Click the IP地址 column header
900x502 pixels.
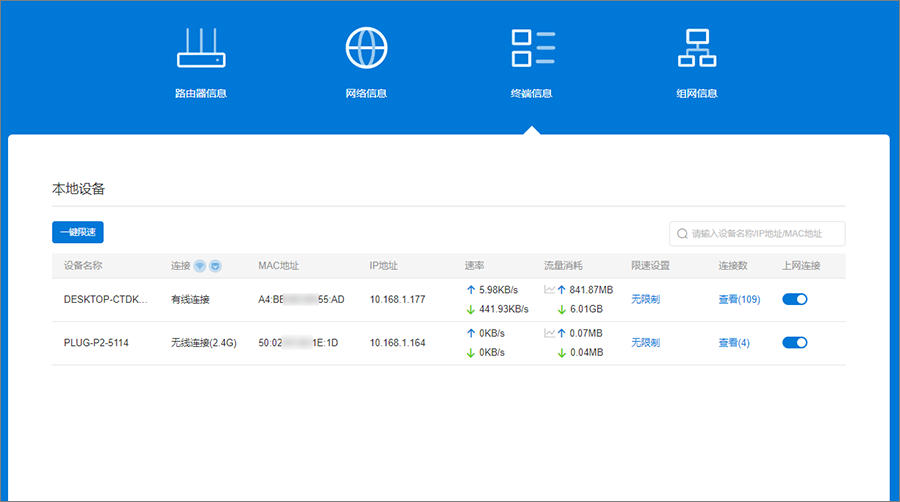pyautogui.click(x=383, y=265)
